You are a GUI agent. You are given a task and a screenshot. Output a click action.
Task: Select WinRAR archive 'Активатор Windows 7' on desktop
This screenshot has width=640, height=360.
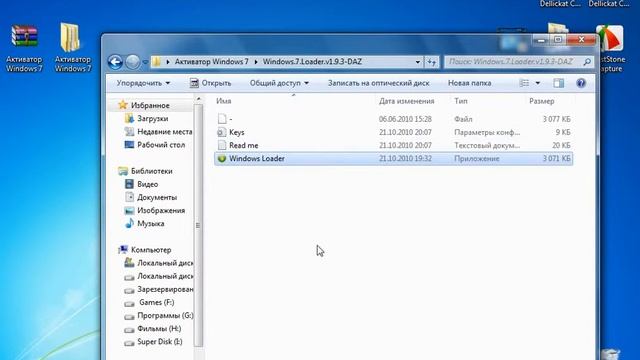[24, 48]
